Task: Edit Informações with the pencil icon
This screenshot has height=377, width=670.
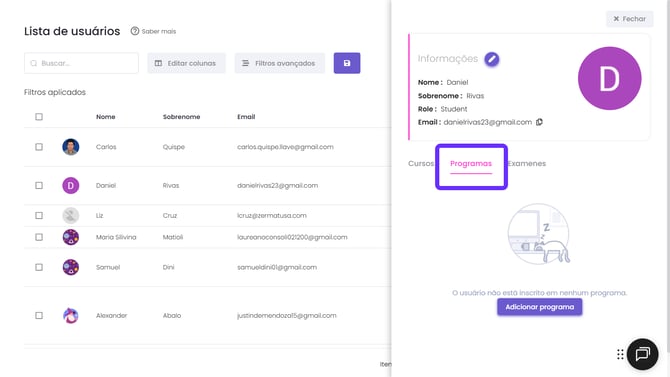Action: pos(492,59)
